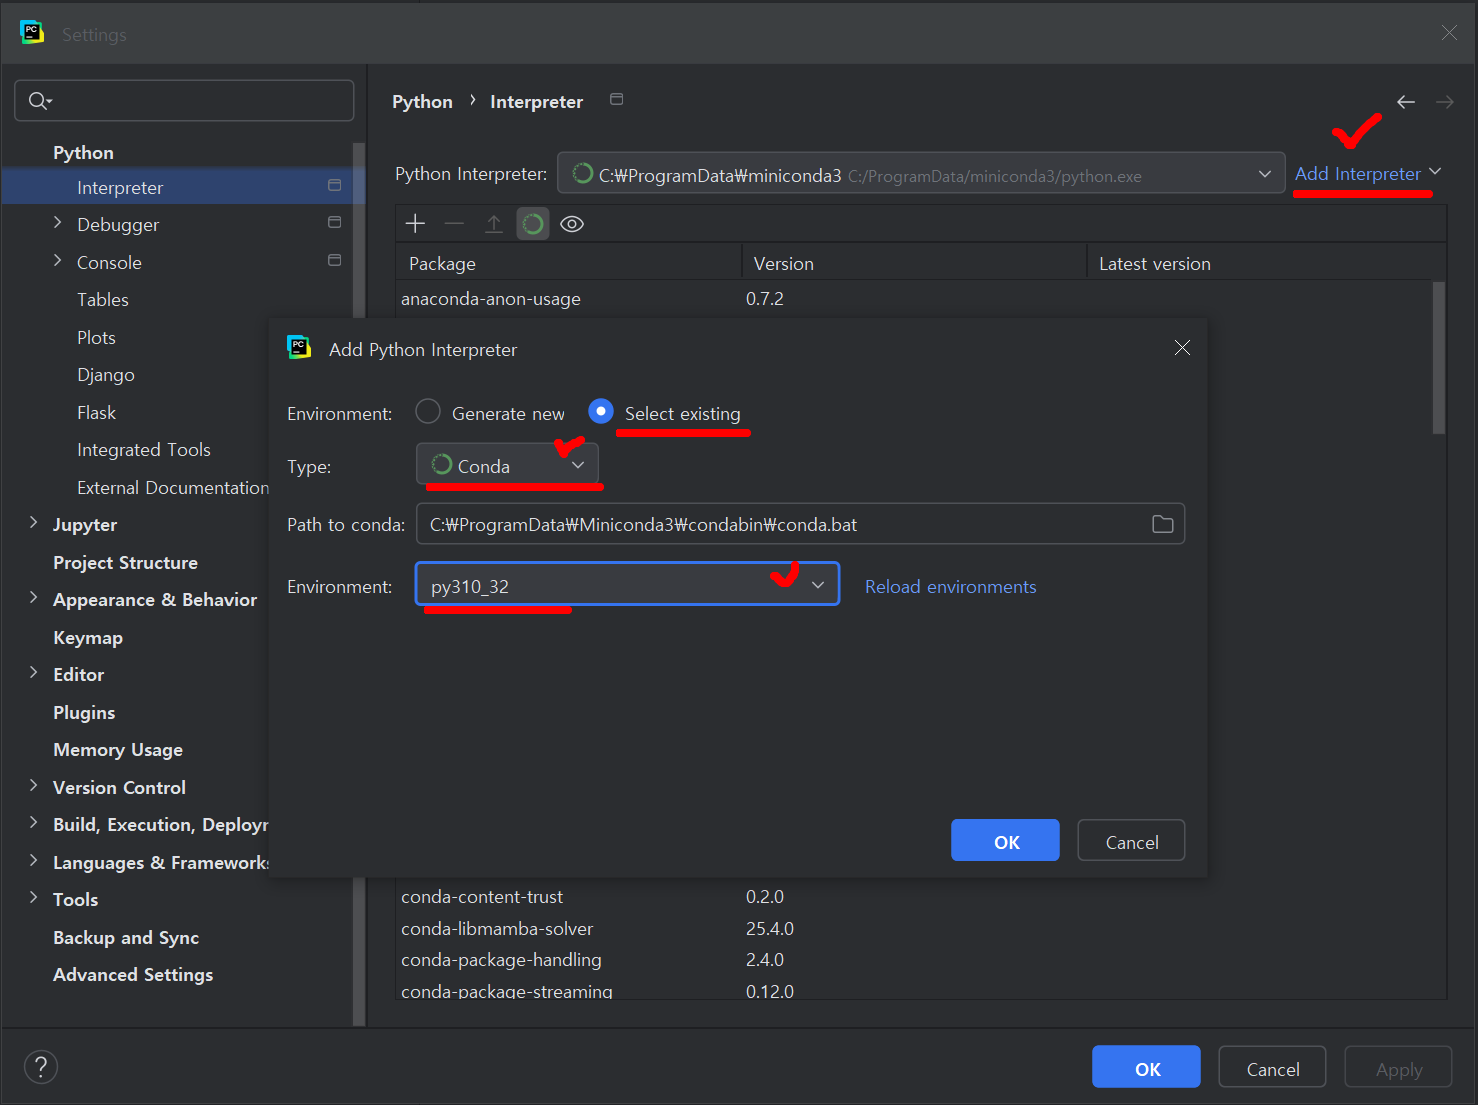The image size is (1478, 1105).
Task: Toggle show early releases eye icon
Action: (572, 224)
